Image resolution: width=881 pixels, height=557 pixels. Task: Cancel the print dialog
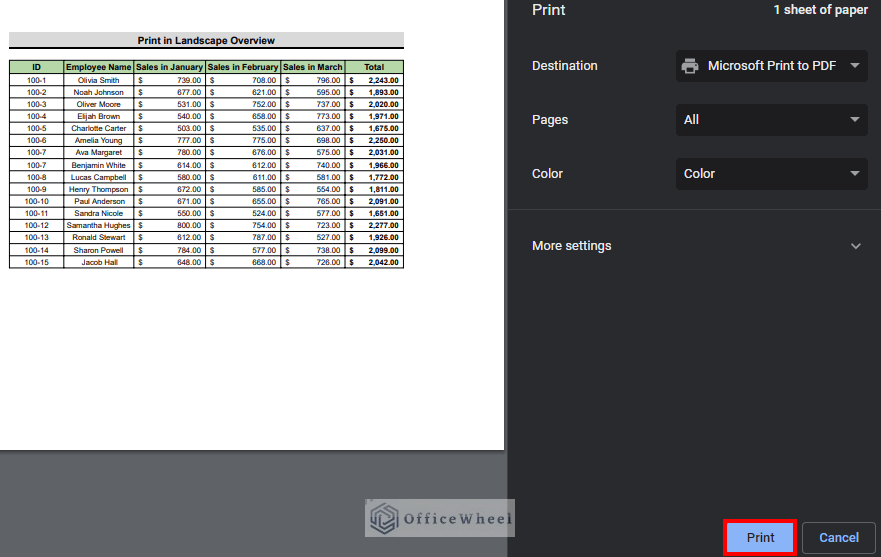click(838, 537)
